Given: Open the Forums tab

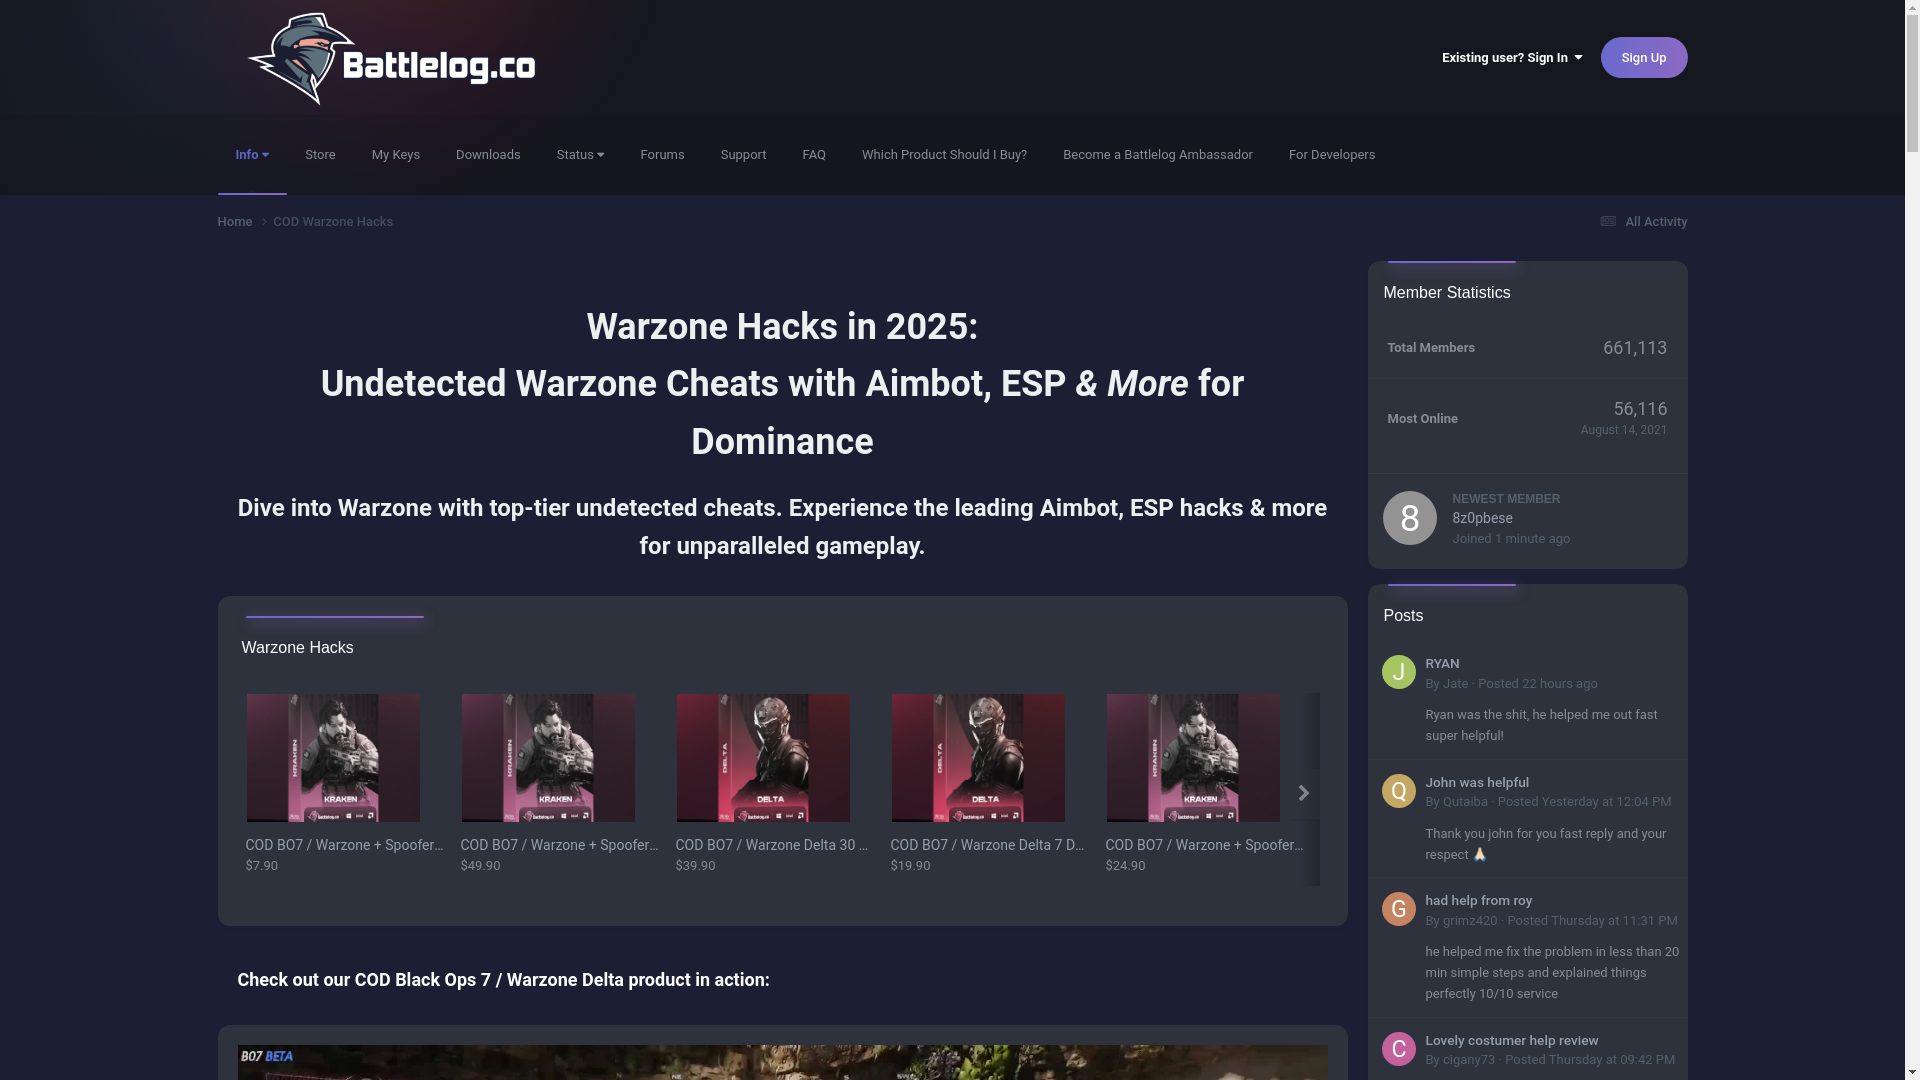Looking at the screenshot, I should [x=662, y=155].
